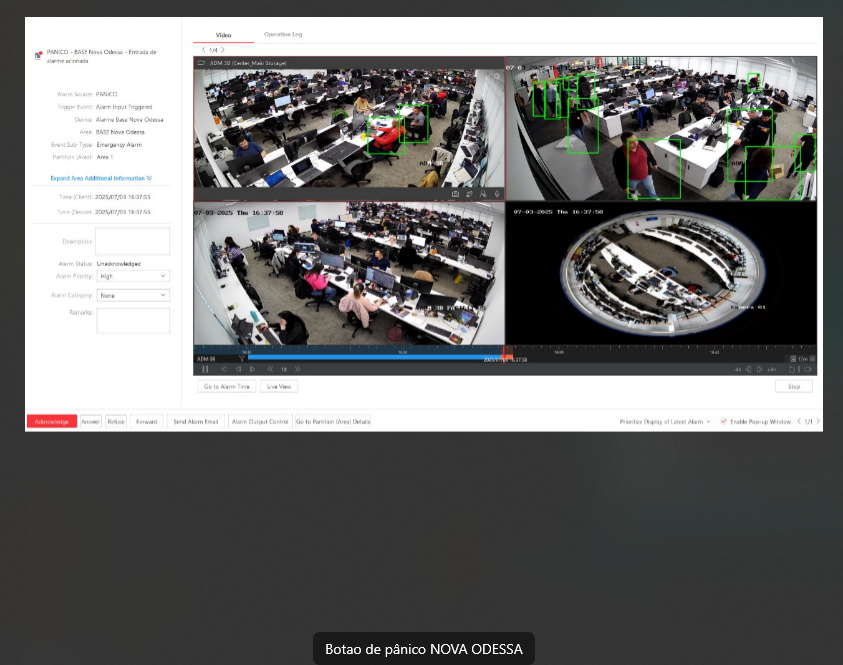Image resolution: width=843 pixels, height=665 pixels.
Task: Go to previous camera page arrow
Action: (203, 49)
